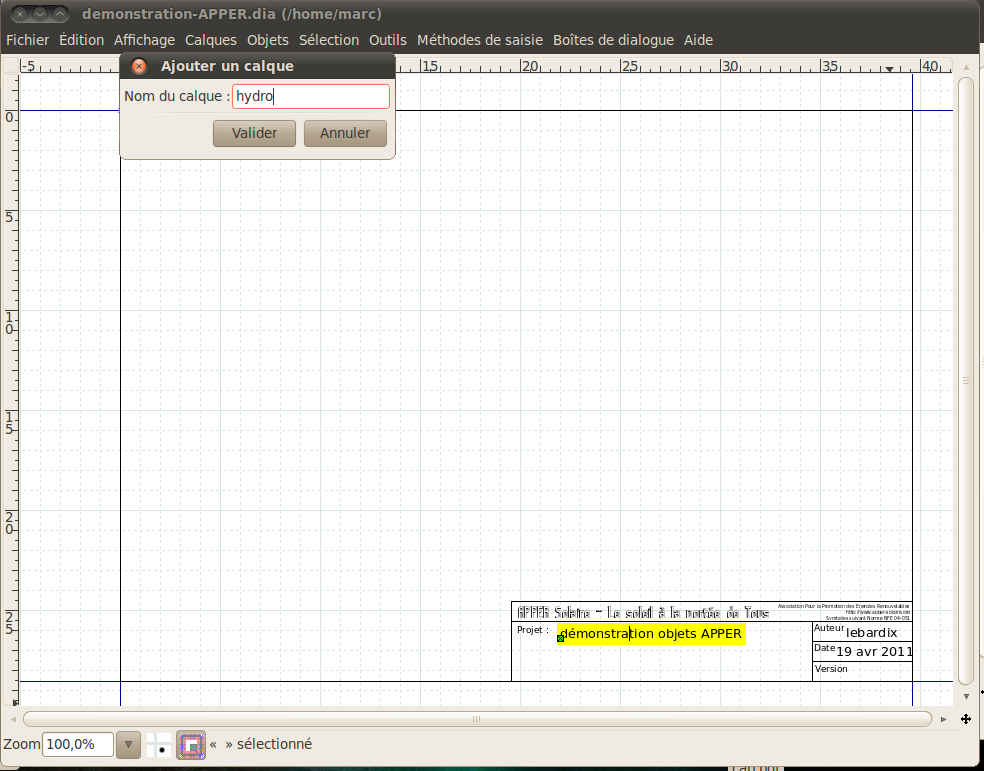Click the horizontal scrollbar right arrow
The width and height of the screenshot is (984, 771).
pyautogui.click(x=943, y=718)
